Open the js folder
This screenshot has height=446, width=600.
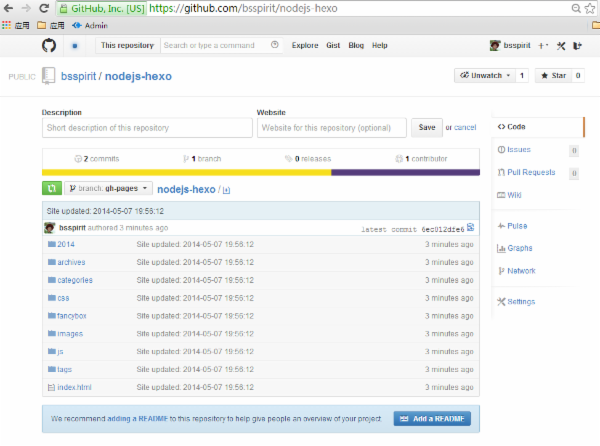point(60,352)
